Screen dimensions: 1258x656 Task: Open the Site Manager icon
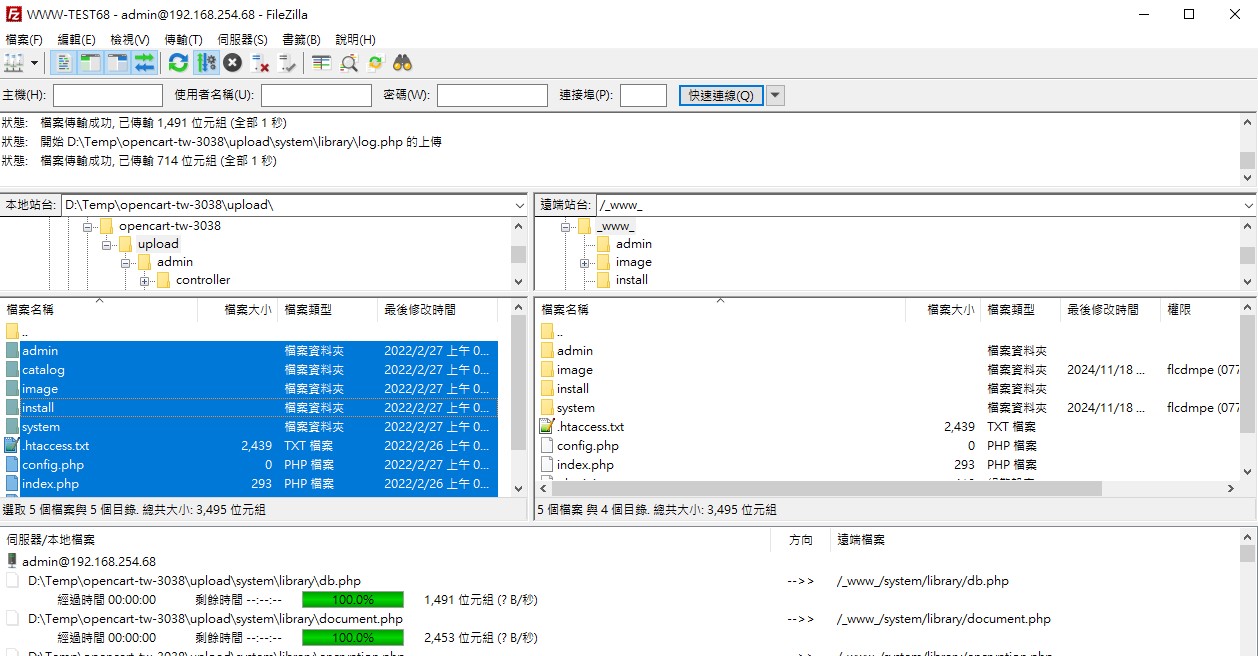(x=14, y=63)
